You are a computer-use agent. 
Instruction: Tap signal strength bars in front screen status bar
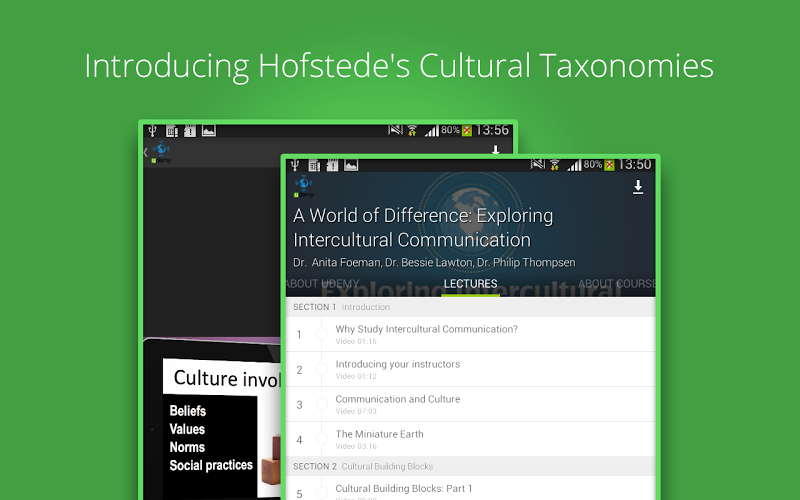(x=574, y=165)
